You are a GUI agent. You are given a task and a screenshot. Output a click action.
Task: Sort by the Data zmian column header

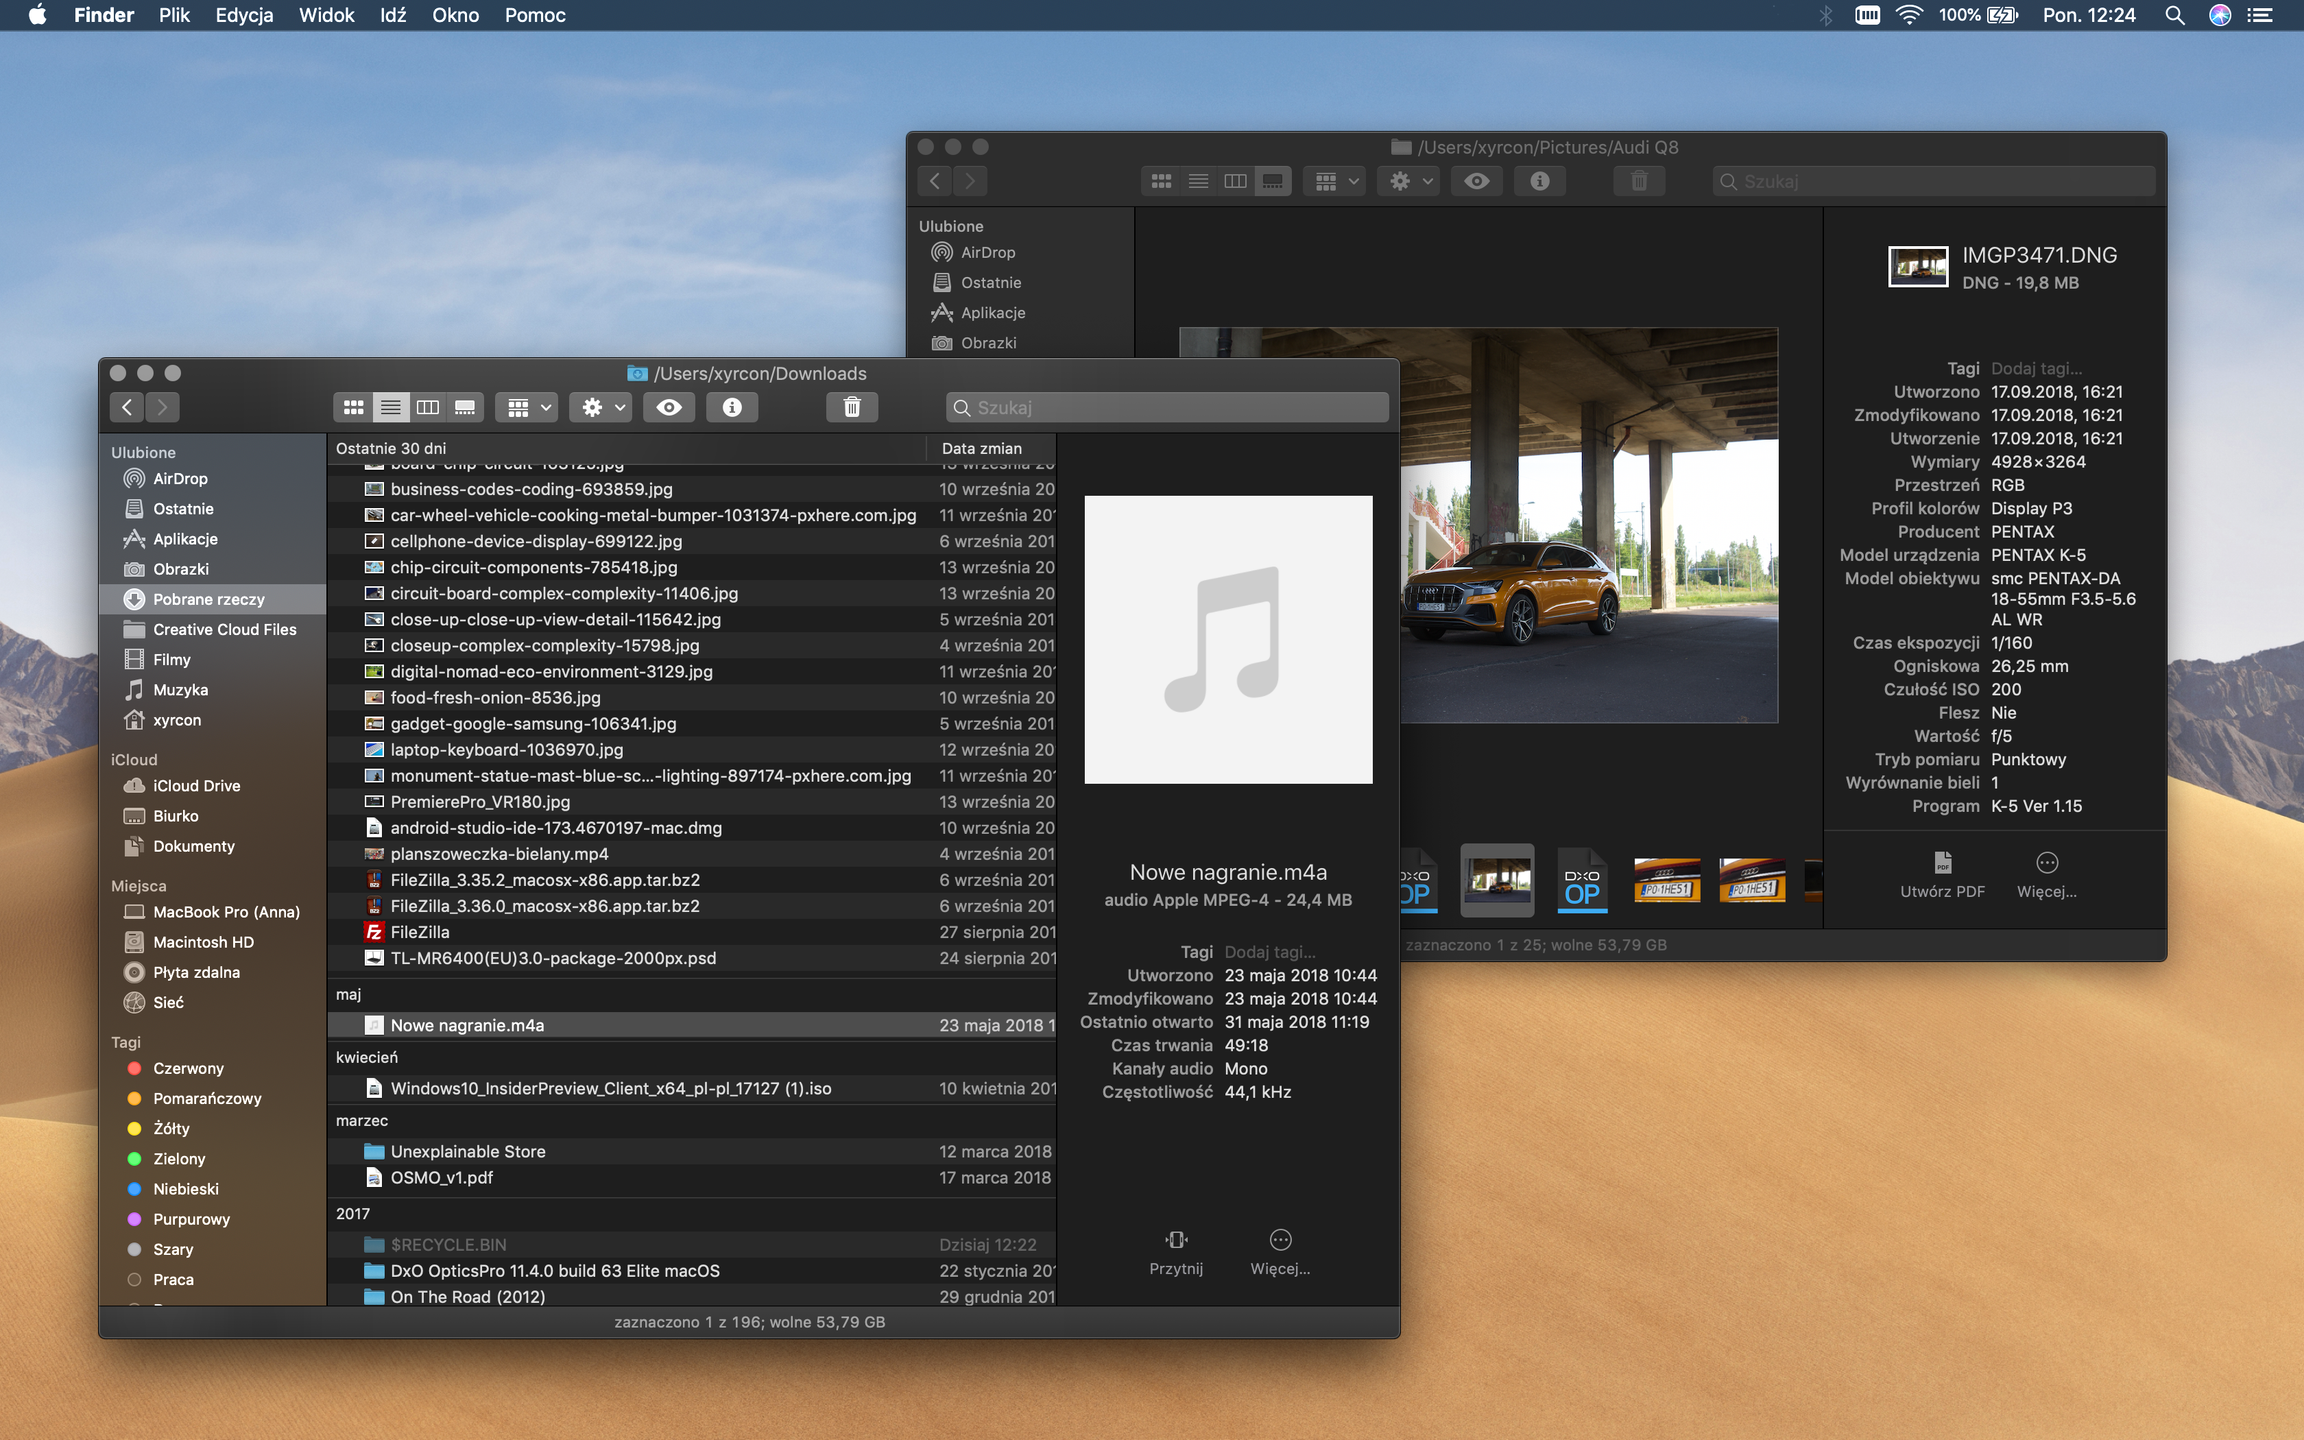click(x=982, y=448)
